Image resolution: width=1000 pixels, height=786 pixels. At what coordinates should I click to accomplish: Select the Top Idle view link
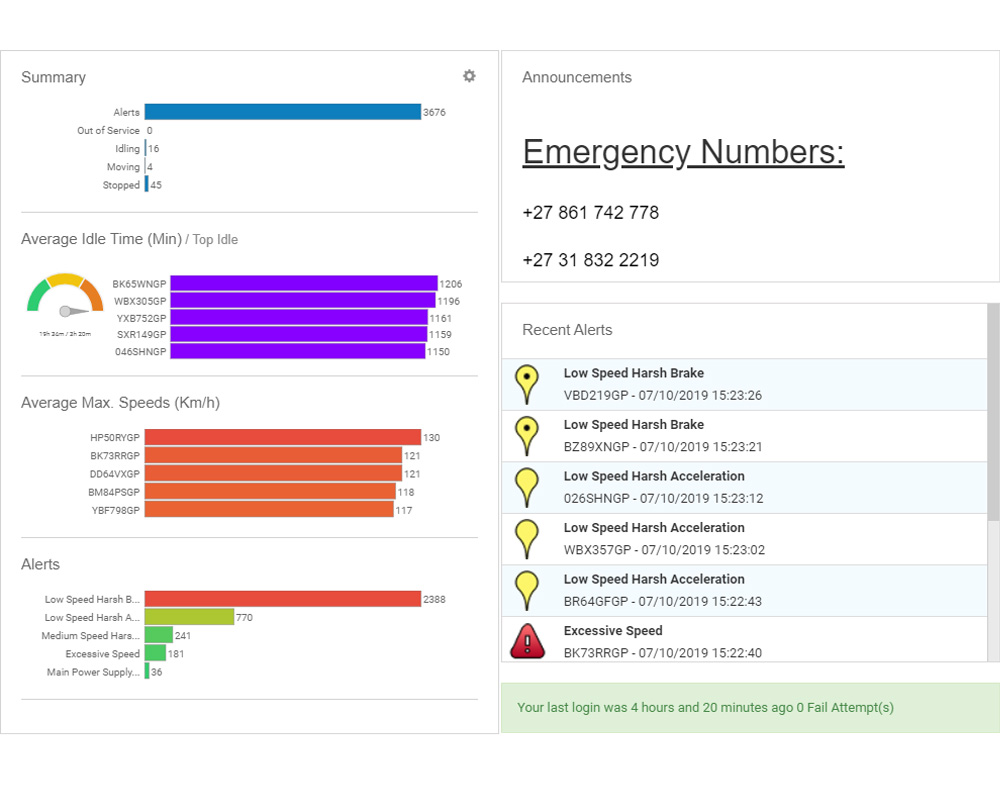click(215, 240)
